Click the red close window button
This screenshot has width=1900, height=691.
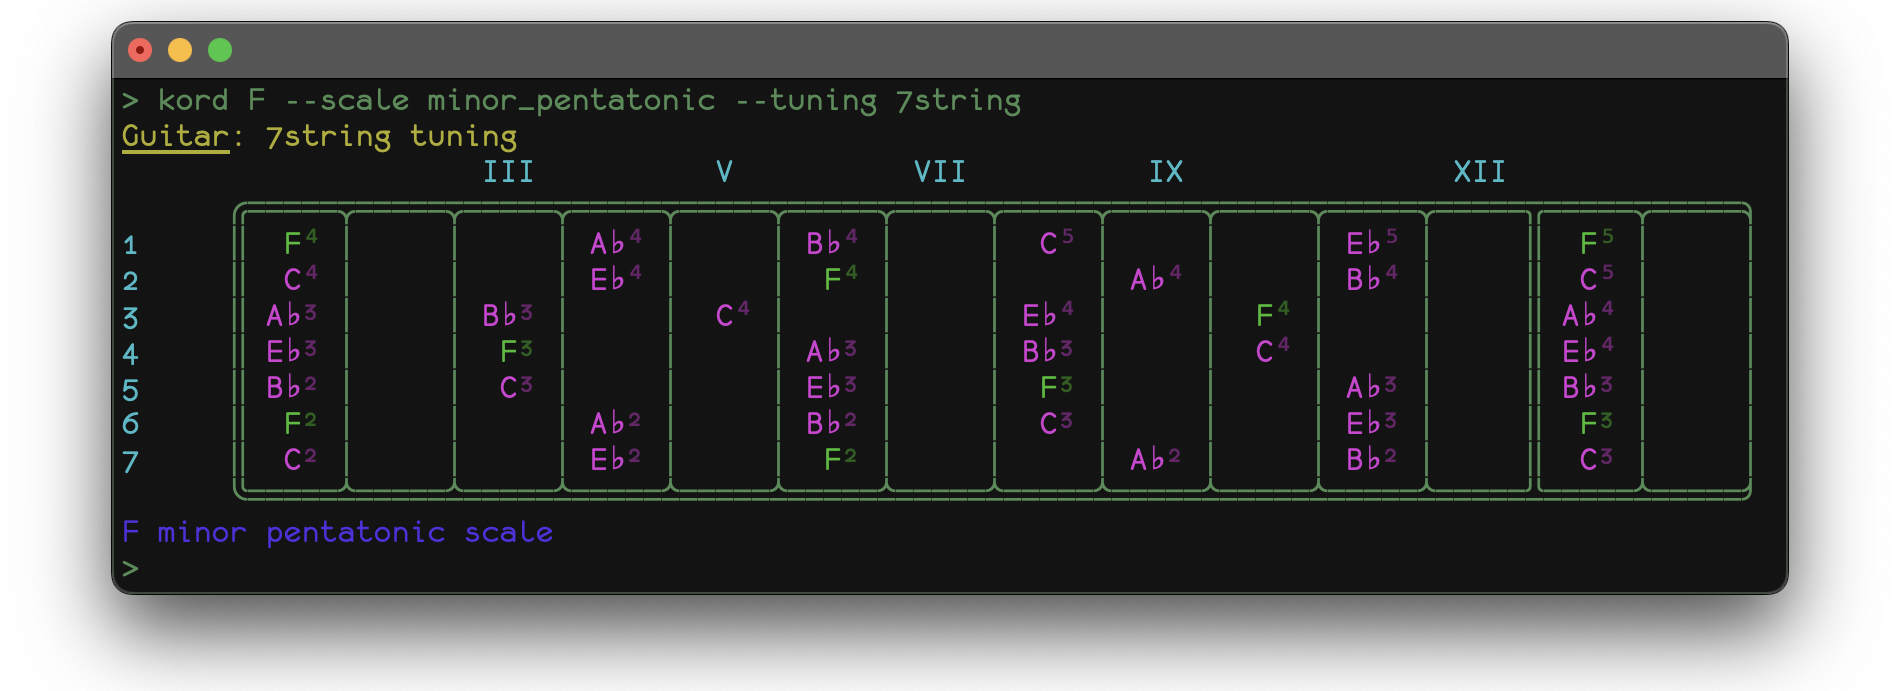coord(140,50)
